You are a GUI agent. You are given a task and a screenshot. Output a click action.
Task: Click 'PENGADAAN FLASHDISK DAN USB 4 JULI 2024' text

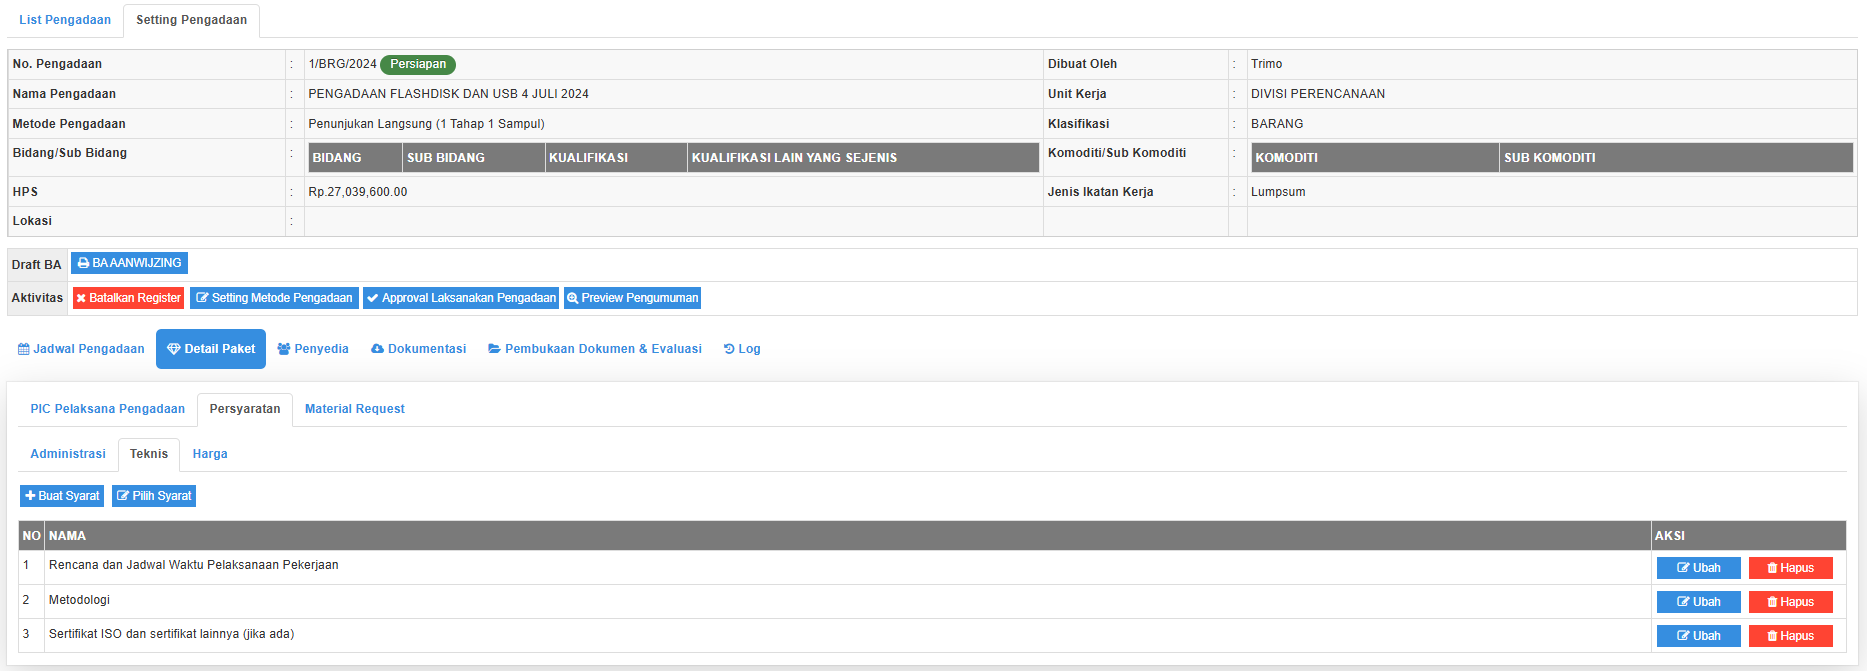click(448, 94)
